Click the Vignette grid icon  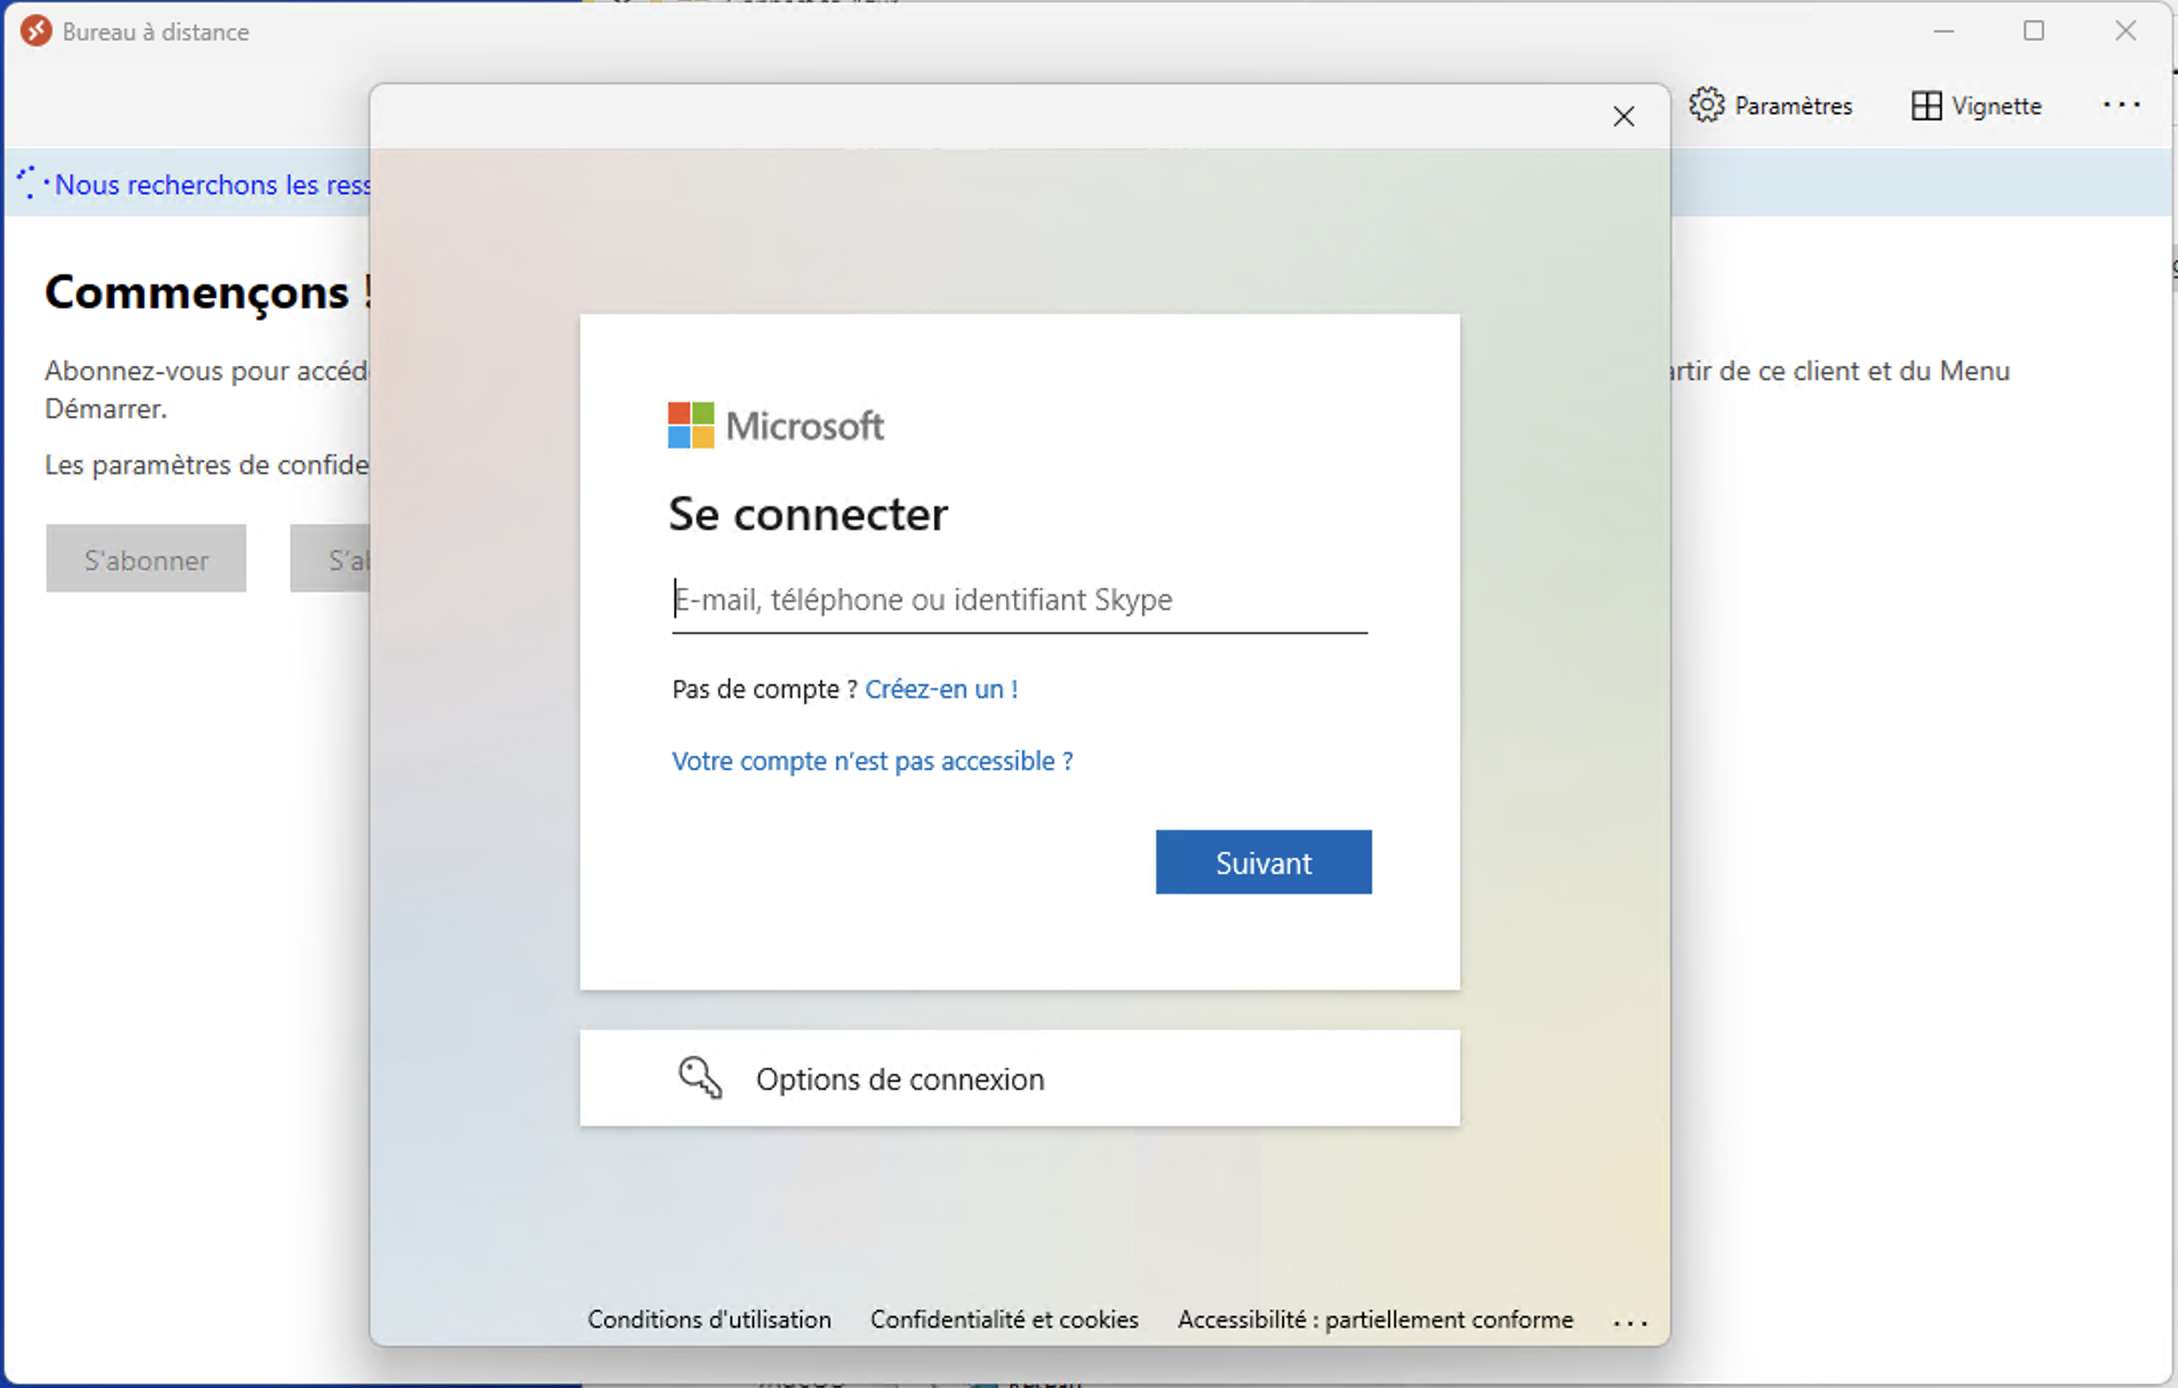tap(1926, 106)
